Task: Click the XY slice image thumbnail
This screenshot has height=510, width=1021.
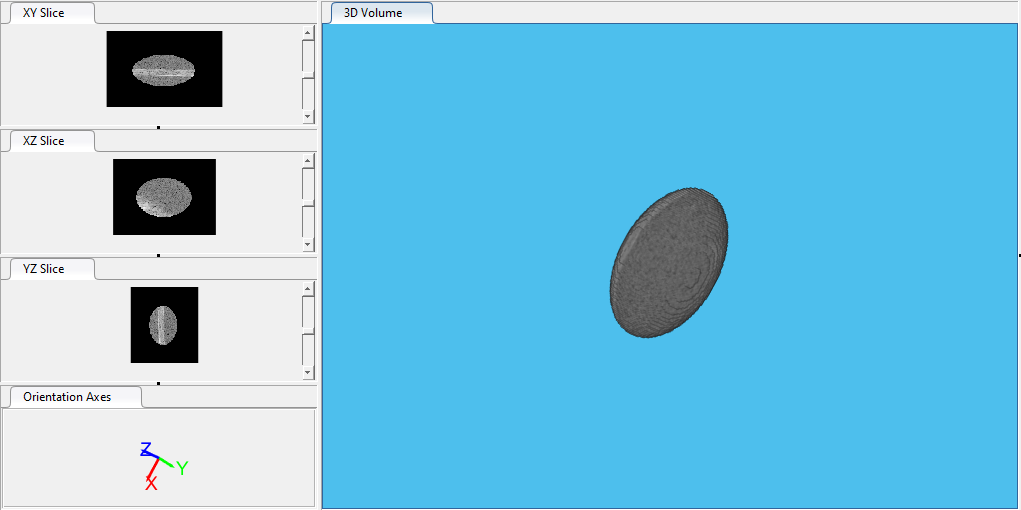Action: click(x=164, y=69)
